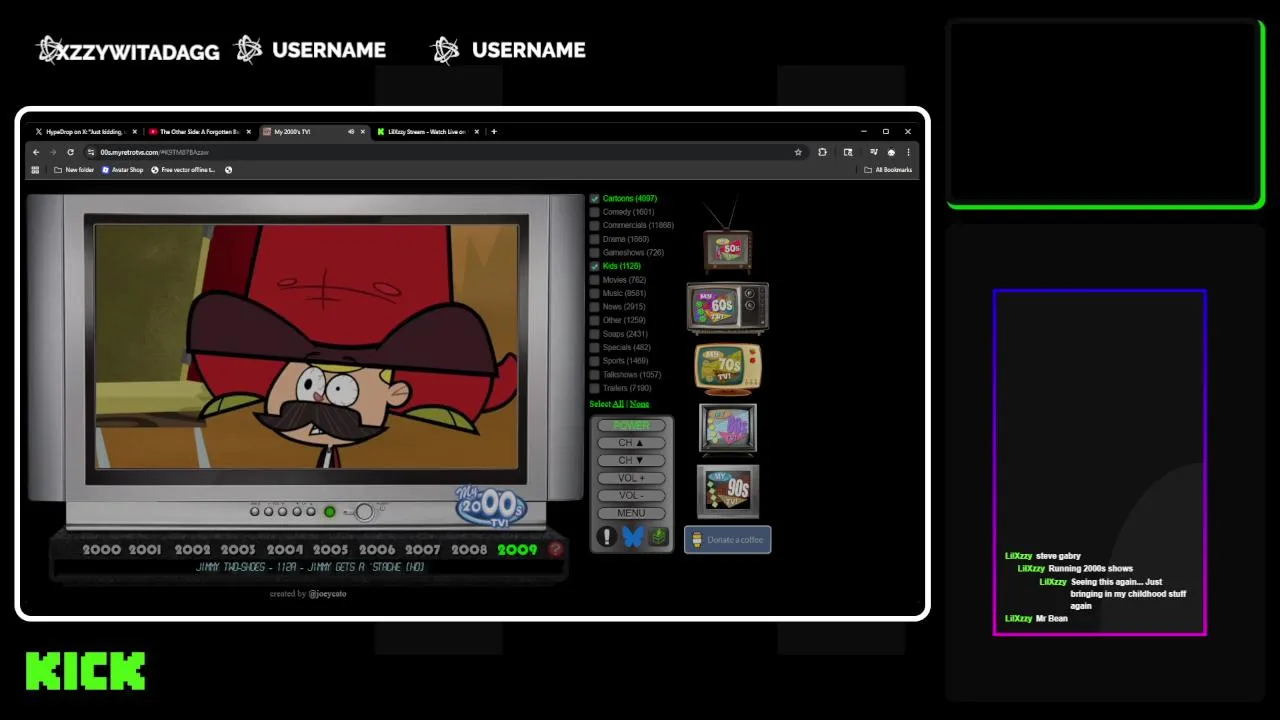Select the year 2008
1280x720 pixels.
469,549
